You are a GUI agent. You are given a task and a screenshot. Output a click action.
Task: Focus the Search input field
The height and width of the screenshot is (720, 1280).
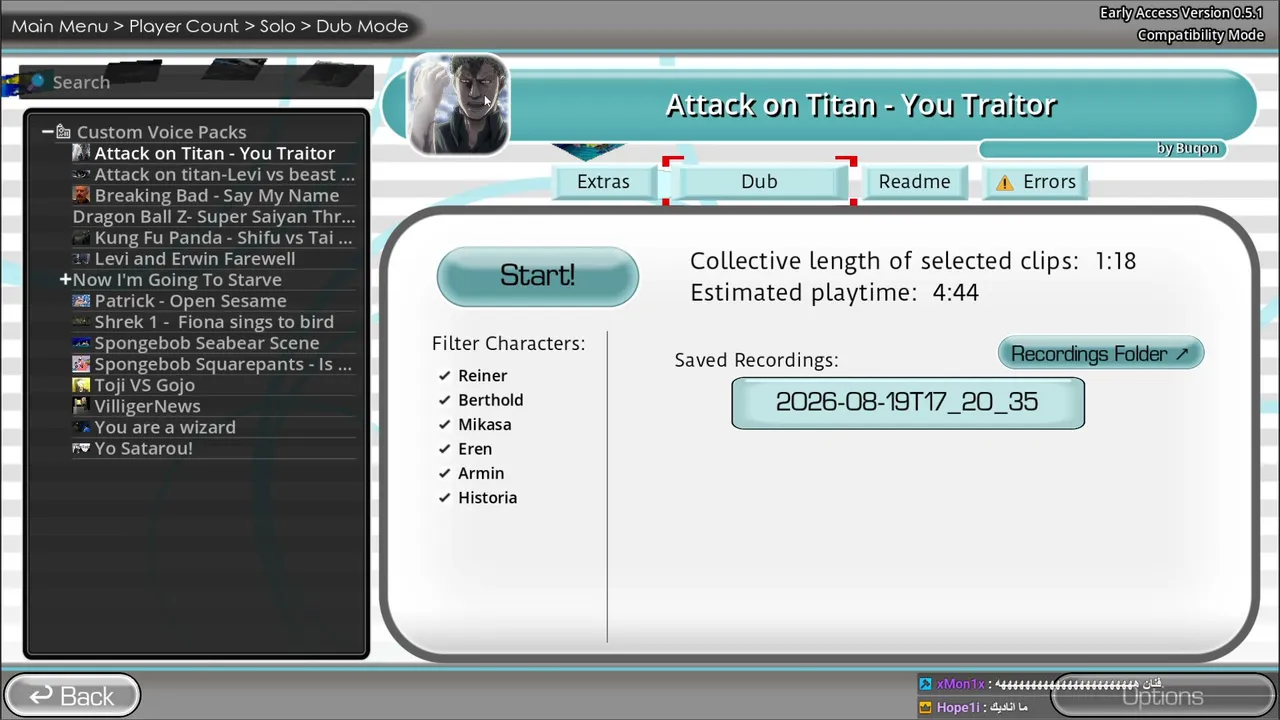click(x=198, y=82)
